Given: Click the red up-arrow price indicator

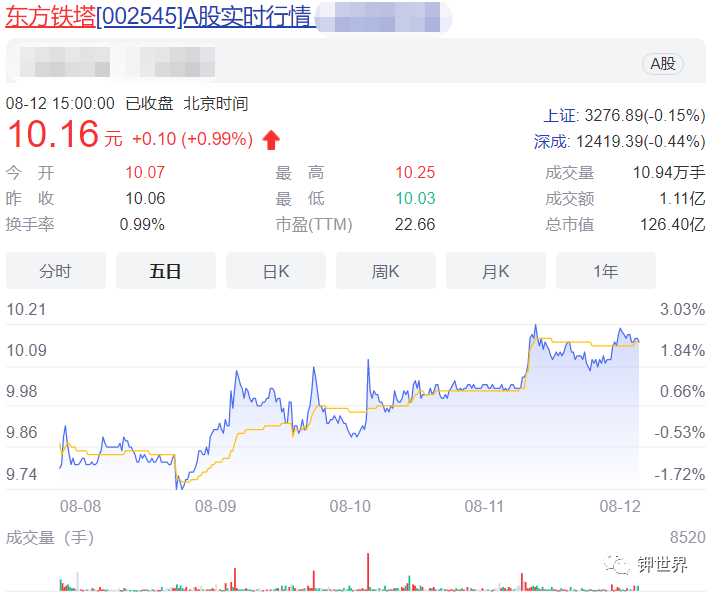Looking at the screenshot, I should 271,139.
